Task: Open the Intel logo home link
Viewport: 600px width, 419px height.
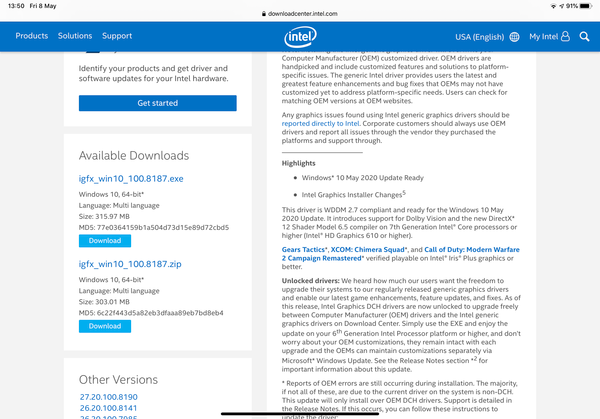Action: pyautogui.click(x=300, y=37)
